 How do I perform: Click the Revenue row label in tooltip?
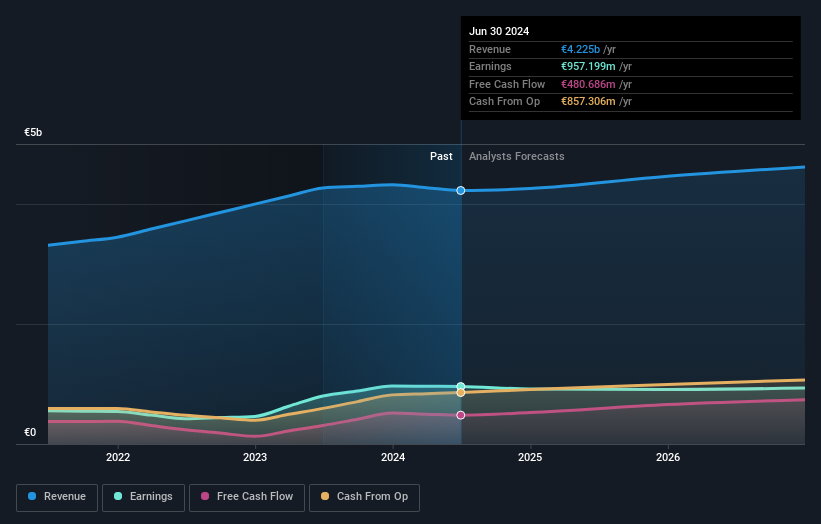tap(490, 49)
